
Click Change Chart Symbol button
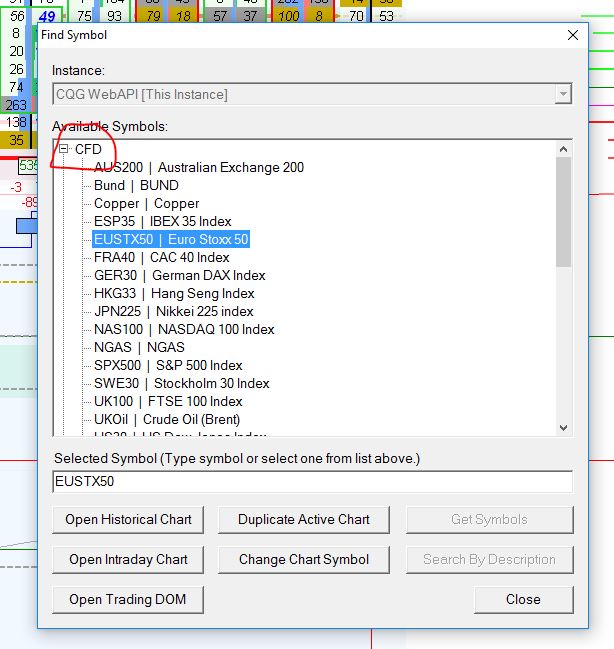[x=303, y=560]
